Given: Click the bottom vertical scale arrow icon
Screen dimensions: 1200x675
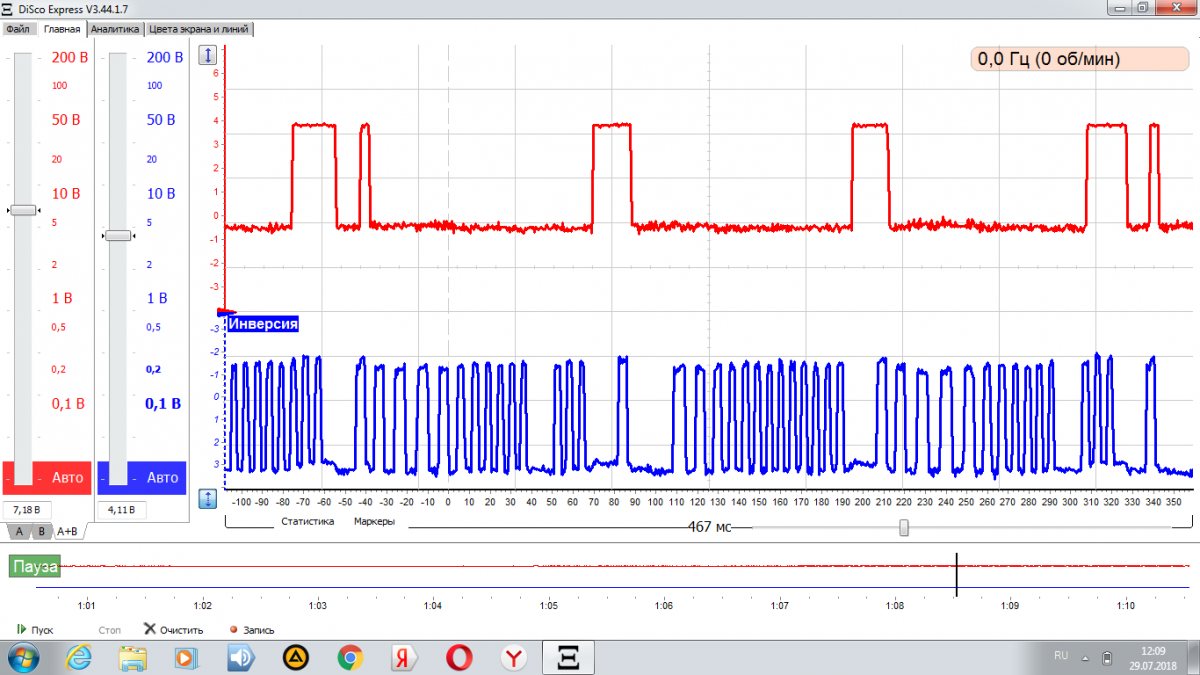Looking at the screenshot, I should click(x=208, y=497).
